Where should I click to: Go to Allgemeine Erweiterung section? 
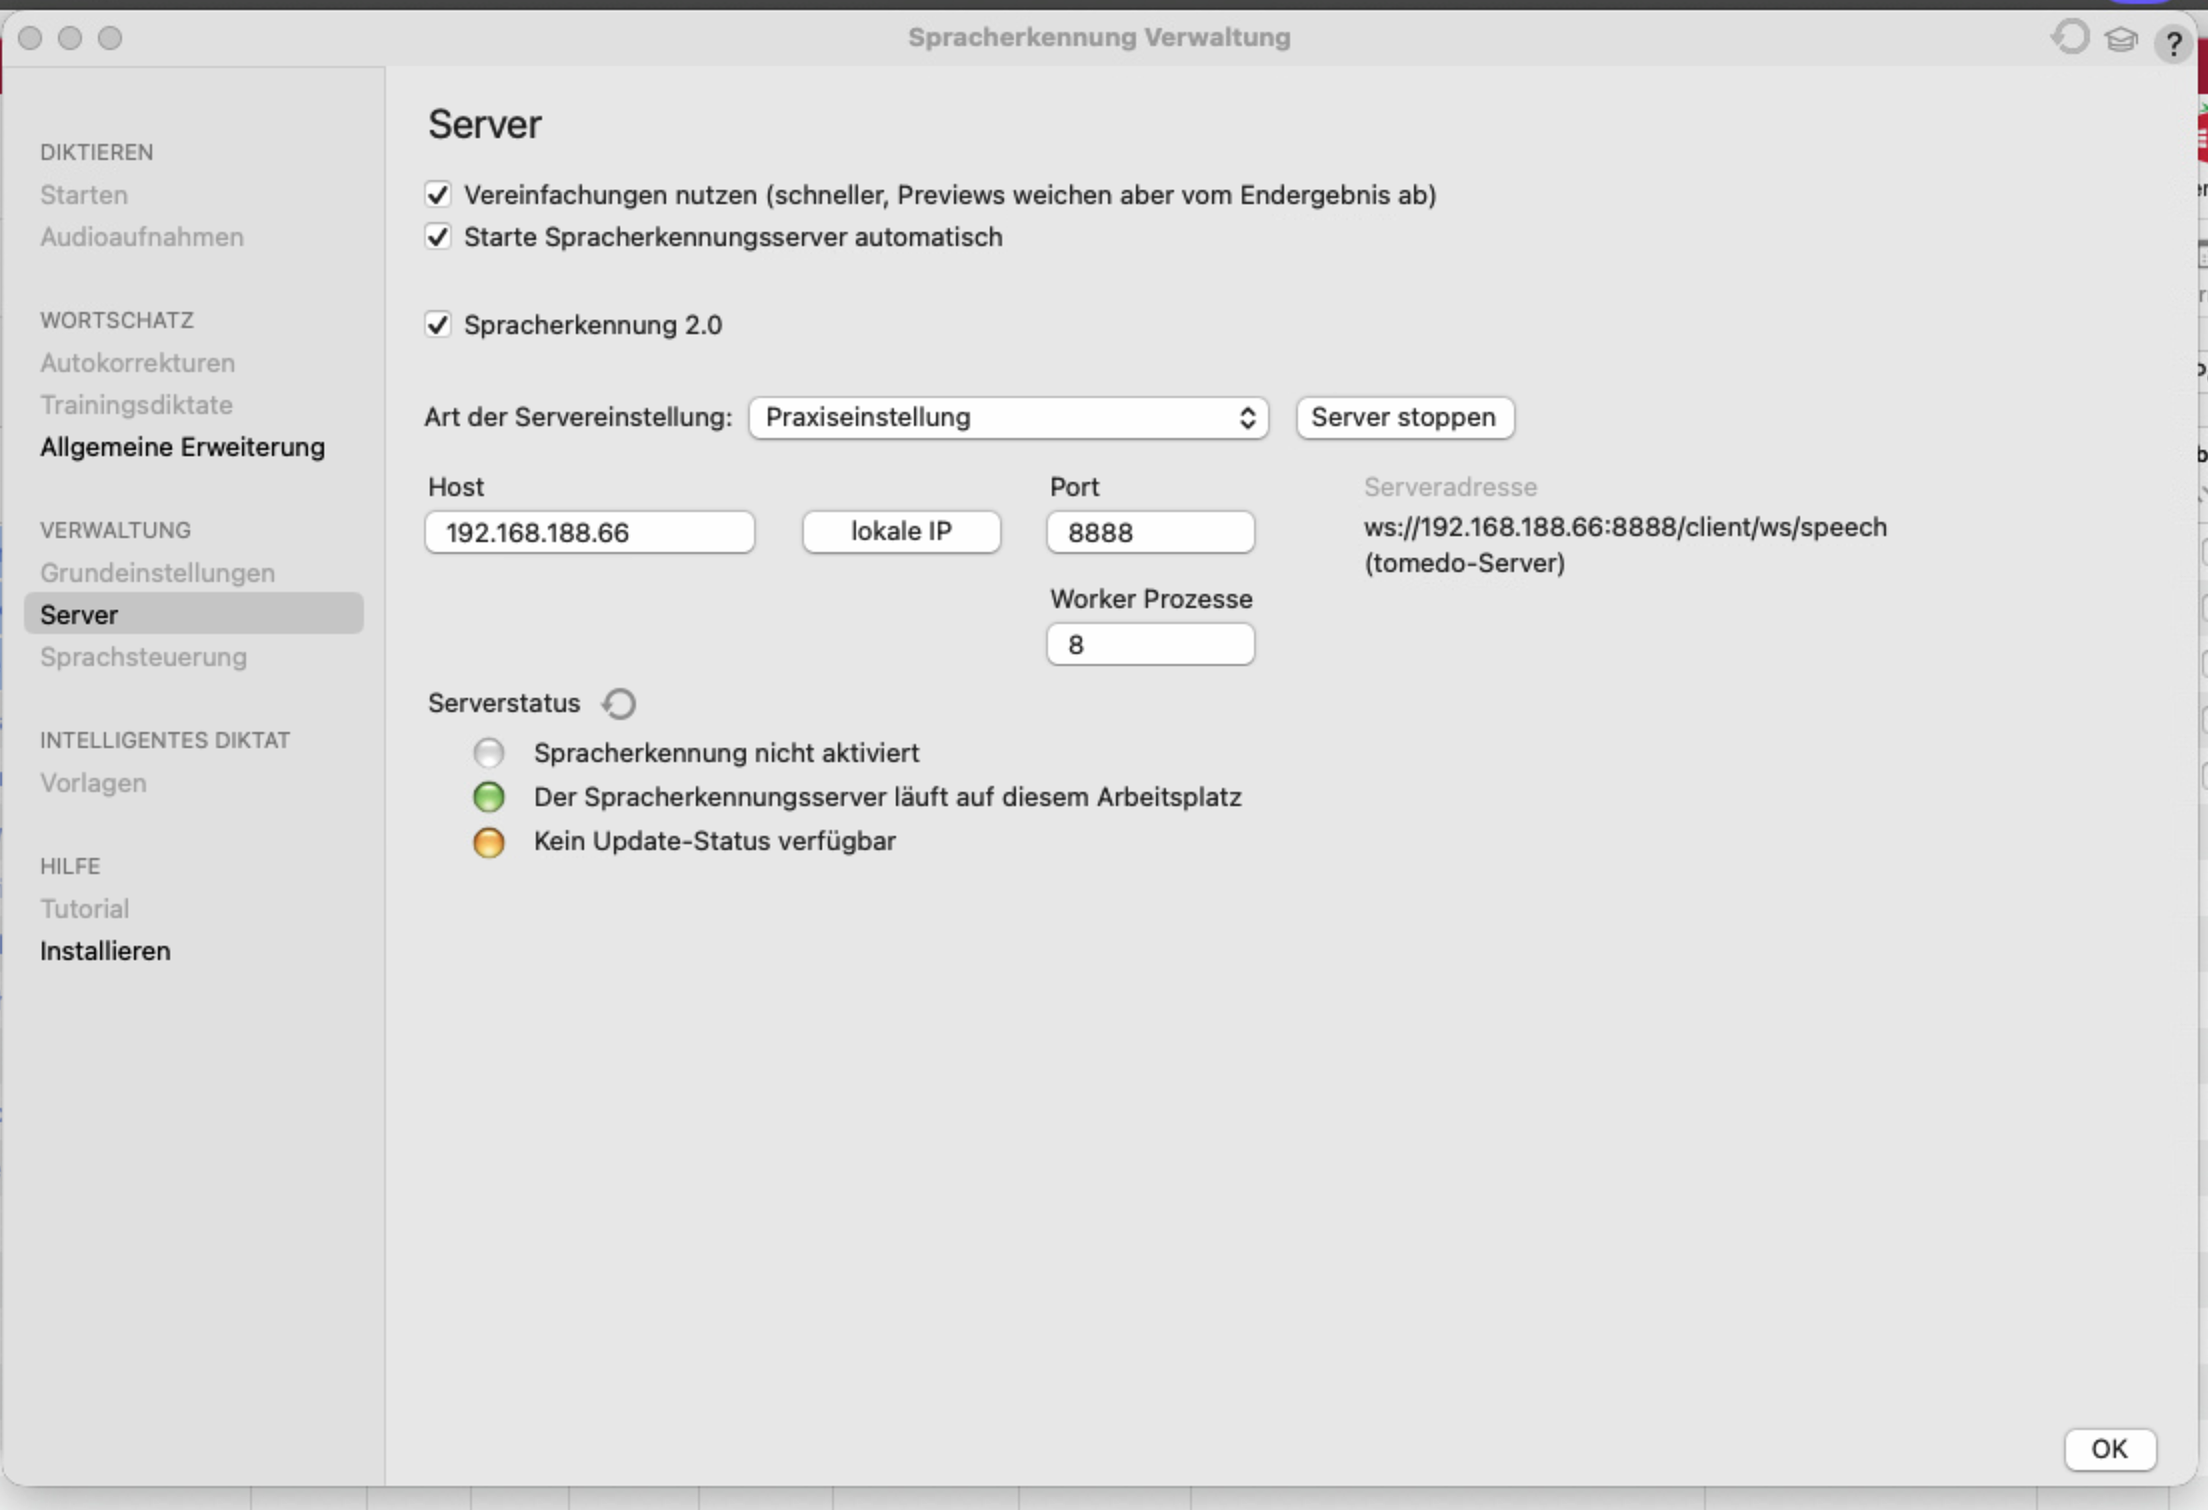pos(182,447)
